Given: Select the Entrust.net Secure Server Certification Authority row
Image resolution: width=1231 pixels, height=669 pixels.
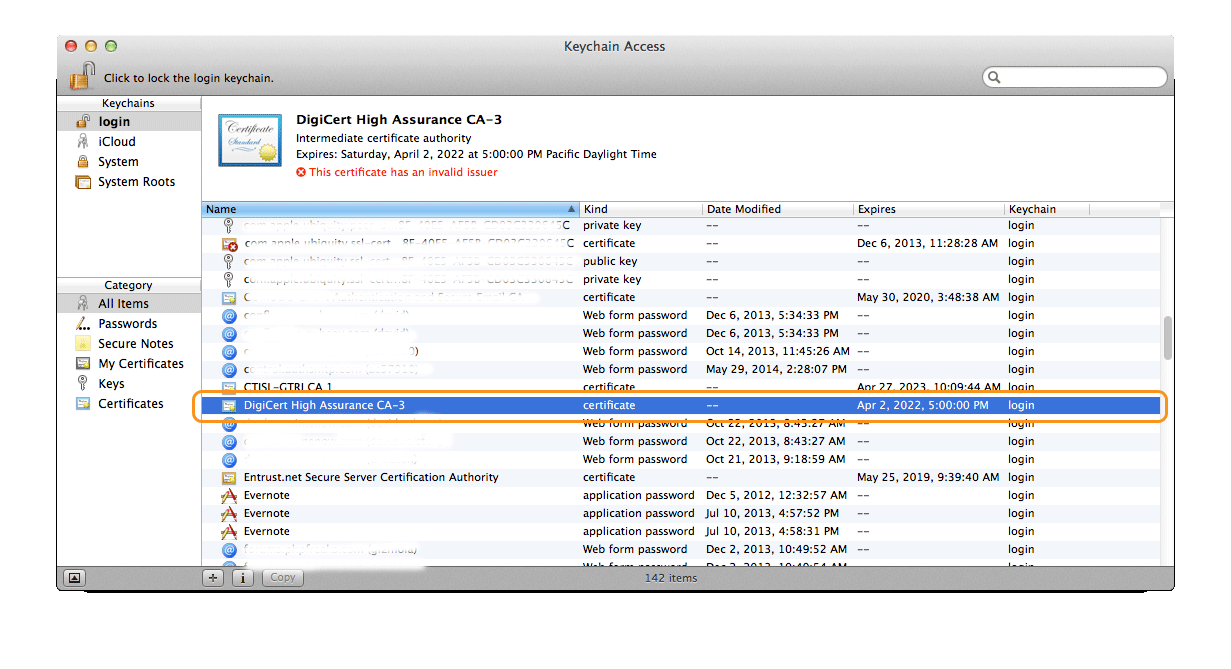Looking at the screenshot, I should point(681,477).
